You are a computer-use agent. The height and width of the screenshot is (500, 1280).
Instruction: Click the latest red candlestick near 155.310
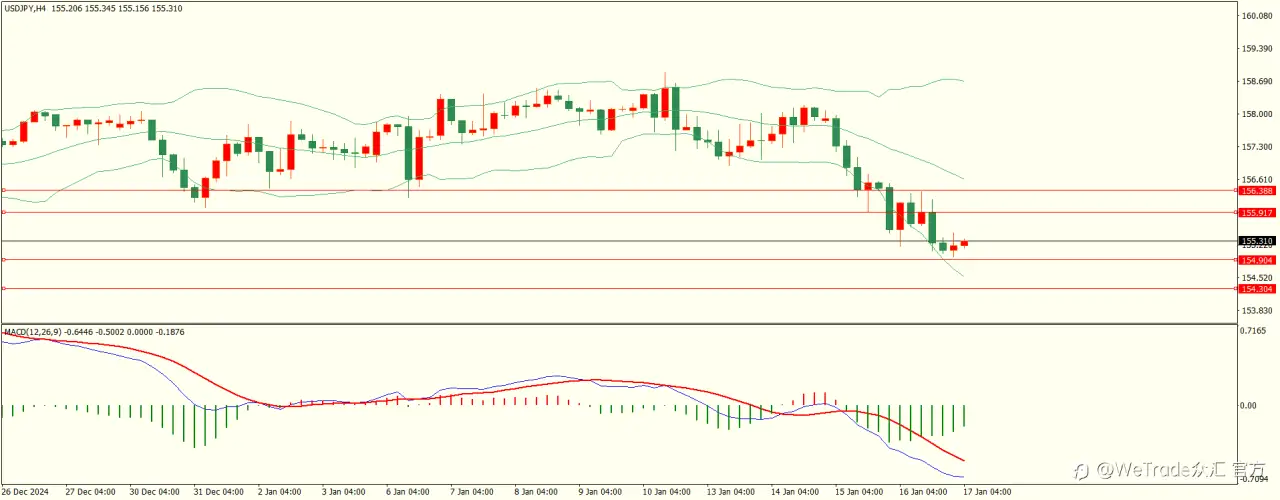pos(964,243)
